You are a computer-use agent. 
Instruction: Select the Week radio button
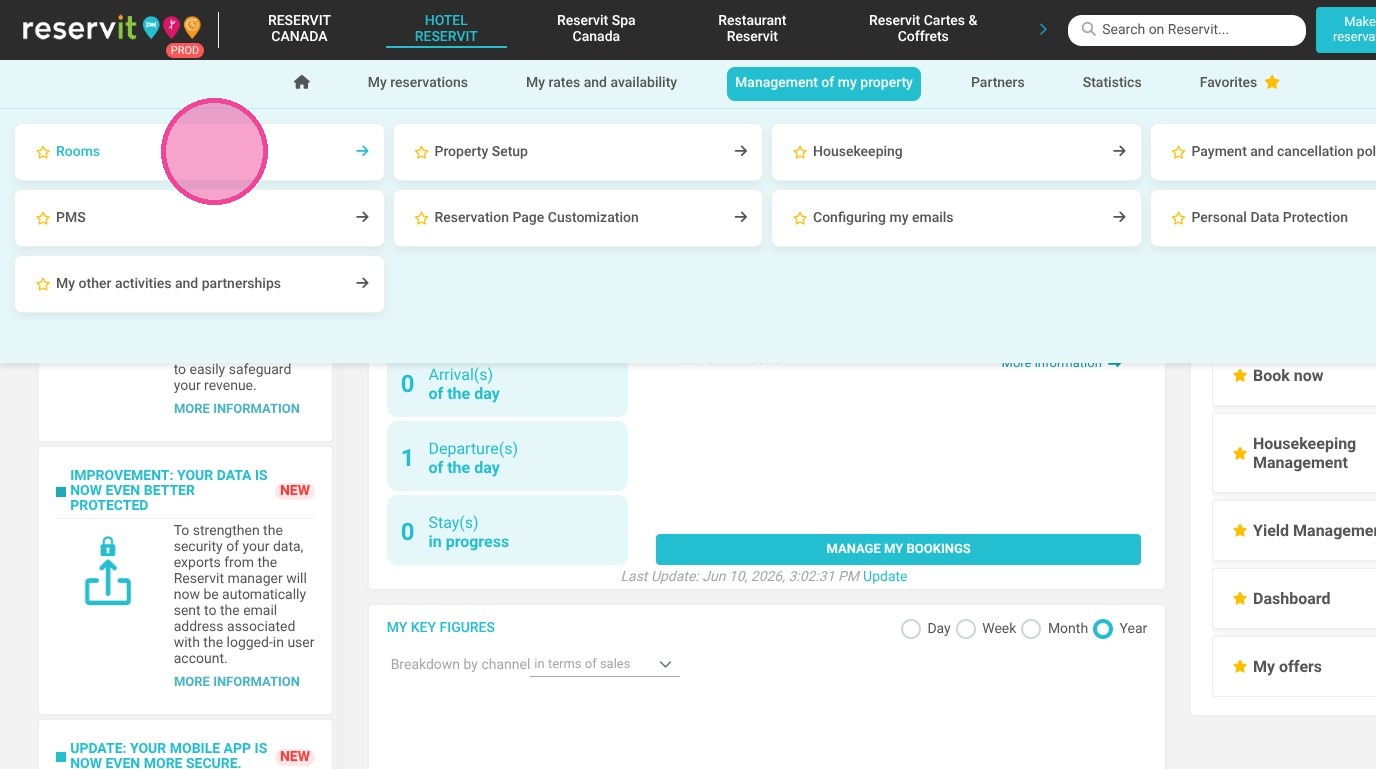(x=966, y=629)
